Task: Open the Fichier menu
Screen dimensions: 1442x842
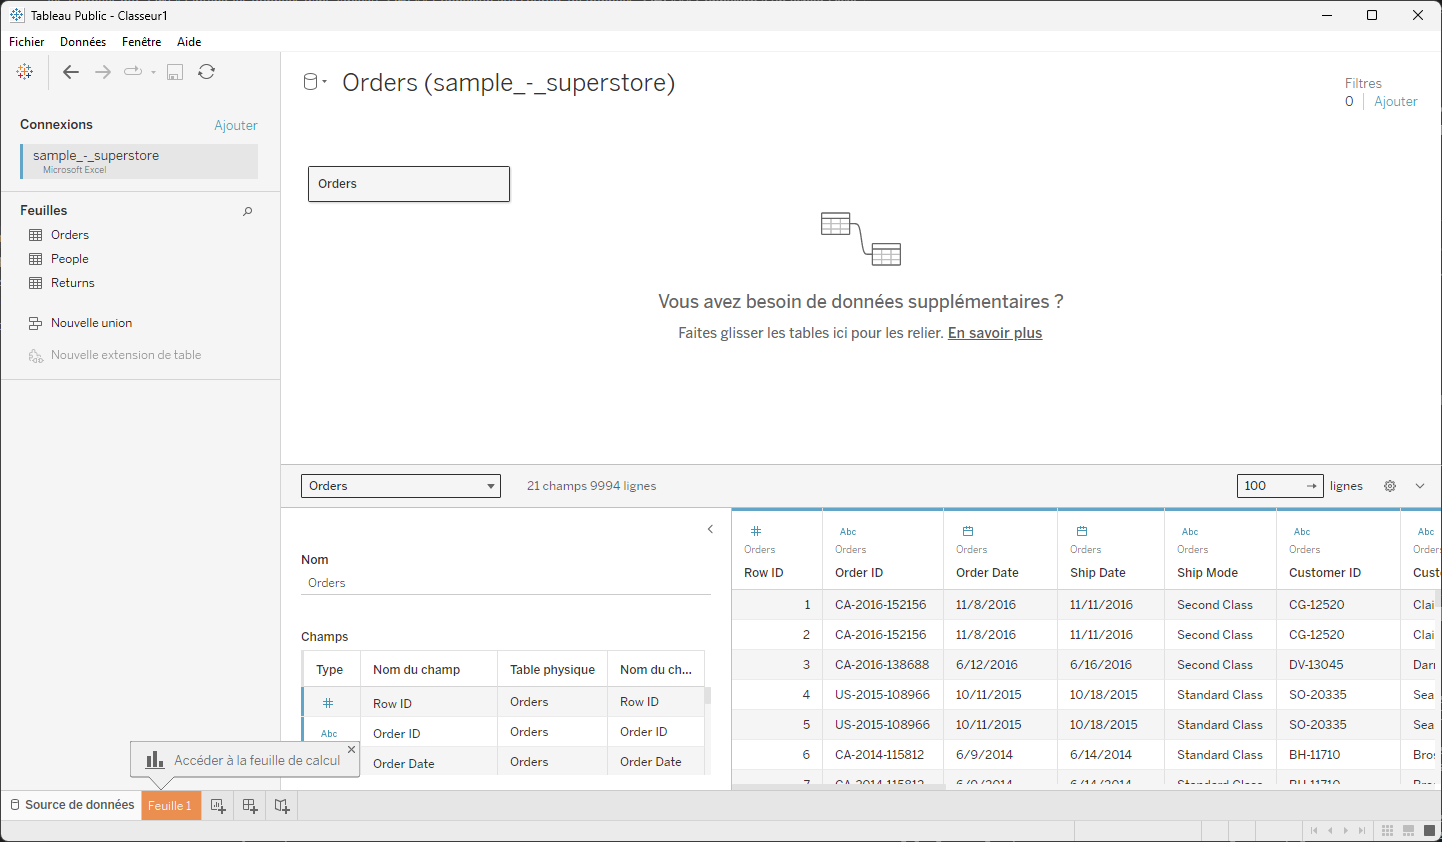Action: click(x=27, y=42)
